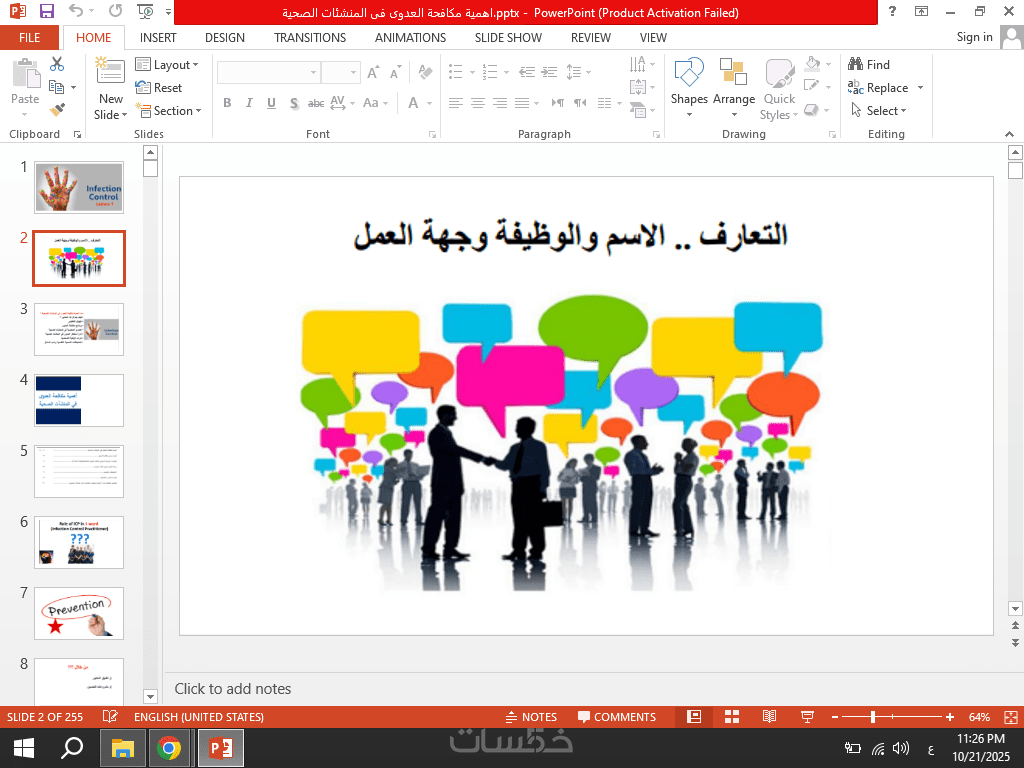
Task: Click the Repeat icon in quick access toolbar
Action: pos(116,11)
